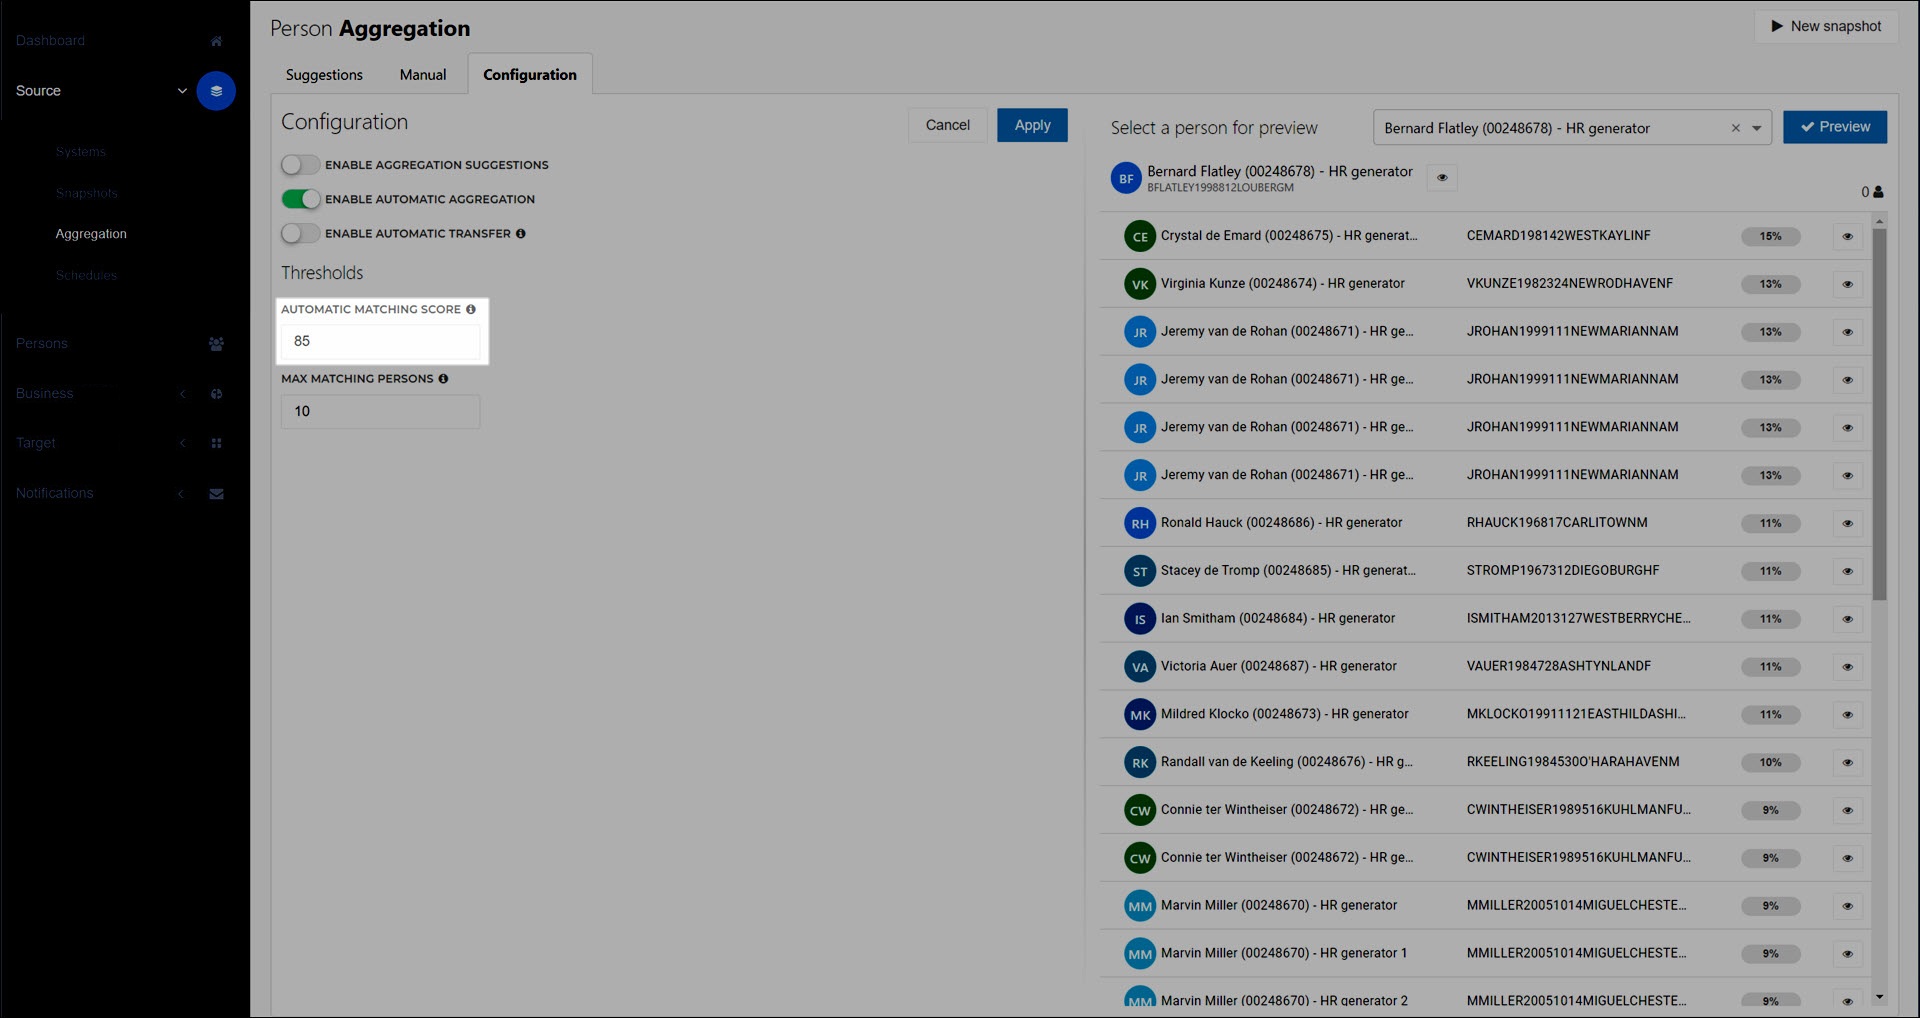Click the eye icon next to Bernard Flatley header
Image resolution: width=1920 pixels, height=1019 pixels.
click(x=1442, y=178)
